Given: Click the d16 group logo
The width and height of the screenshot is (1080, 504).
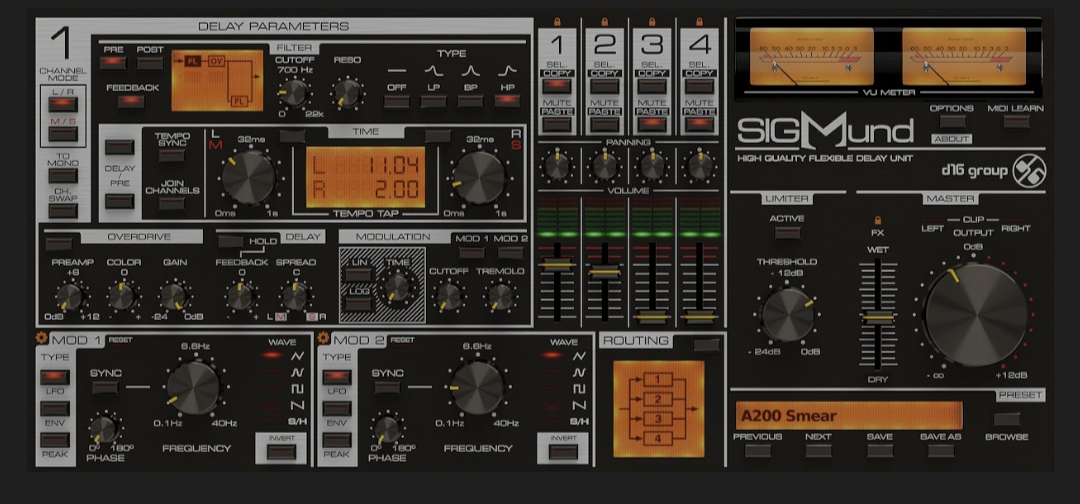Looking at the screenshot, I should 993,171.
